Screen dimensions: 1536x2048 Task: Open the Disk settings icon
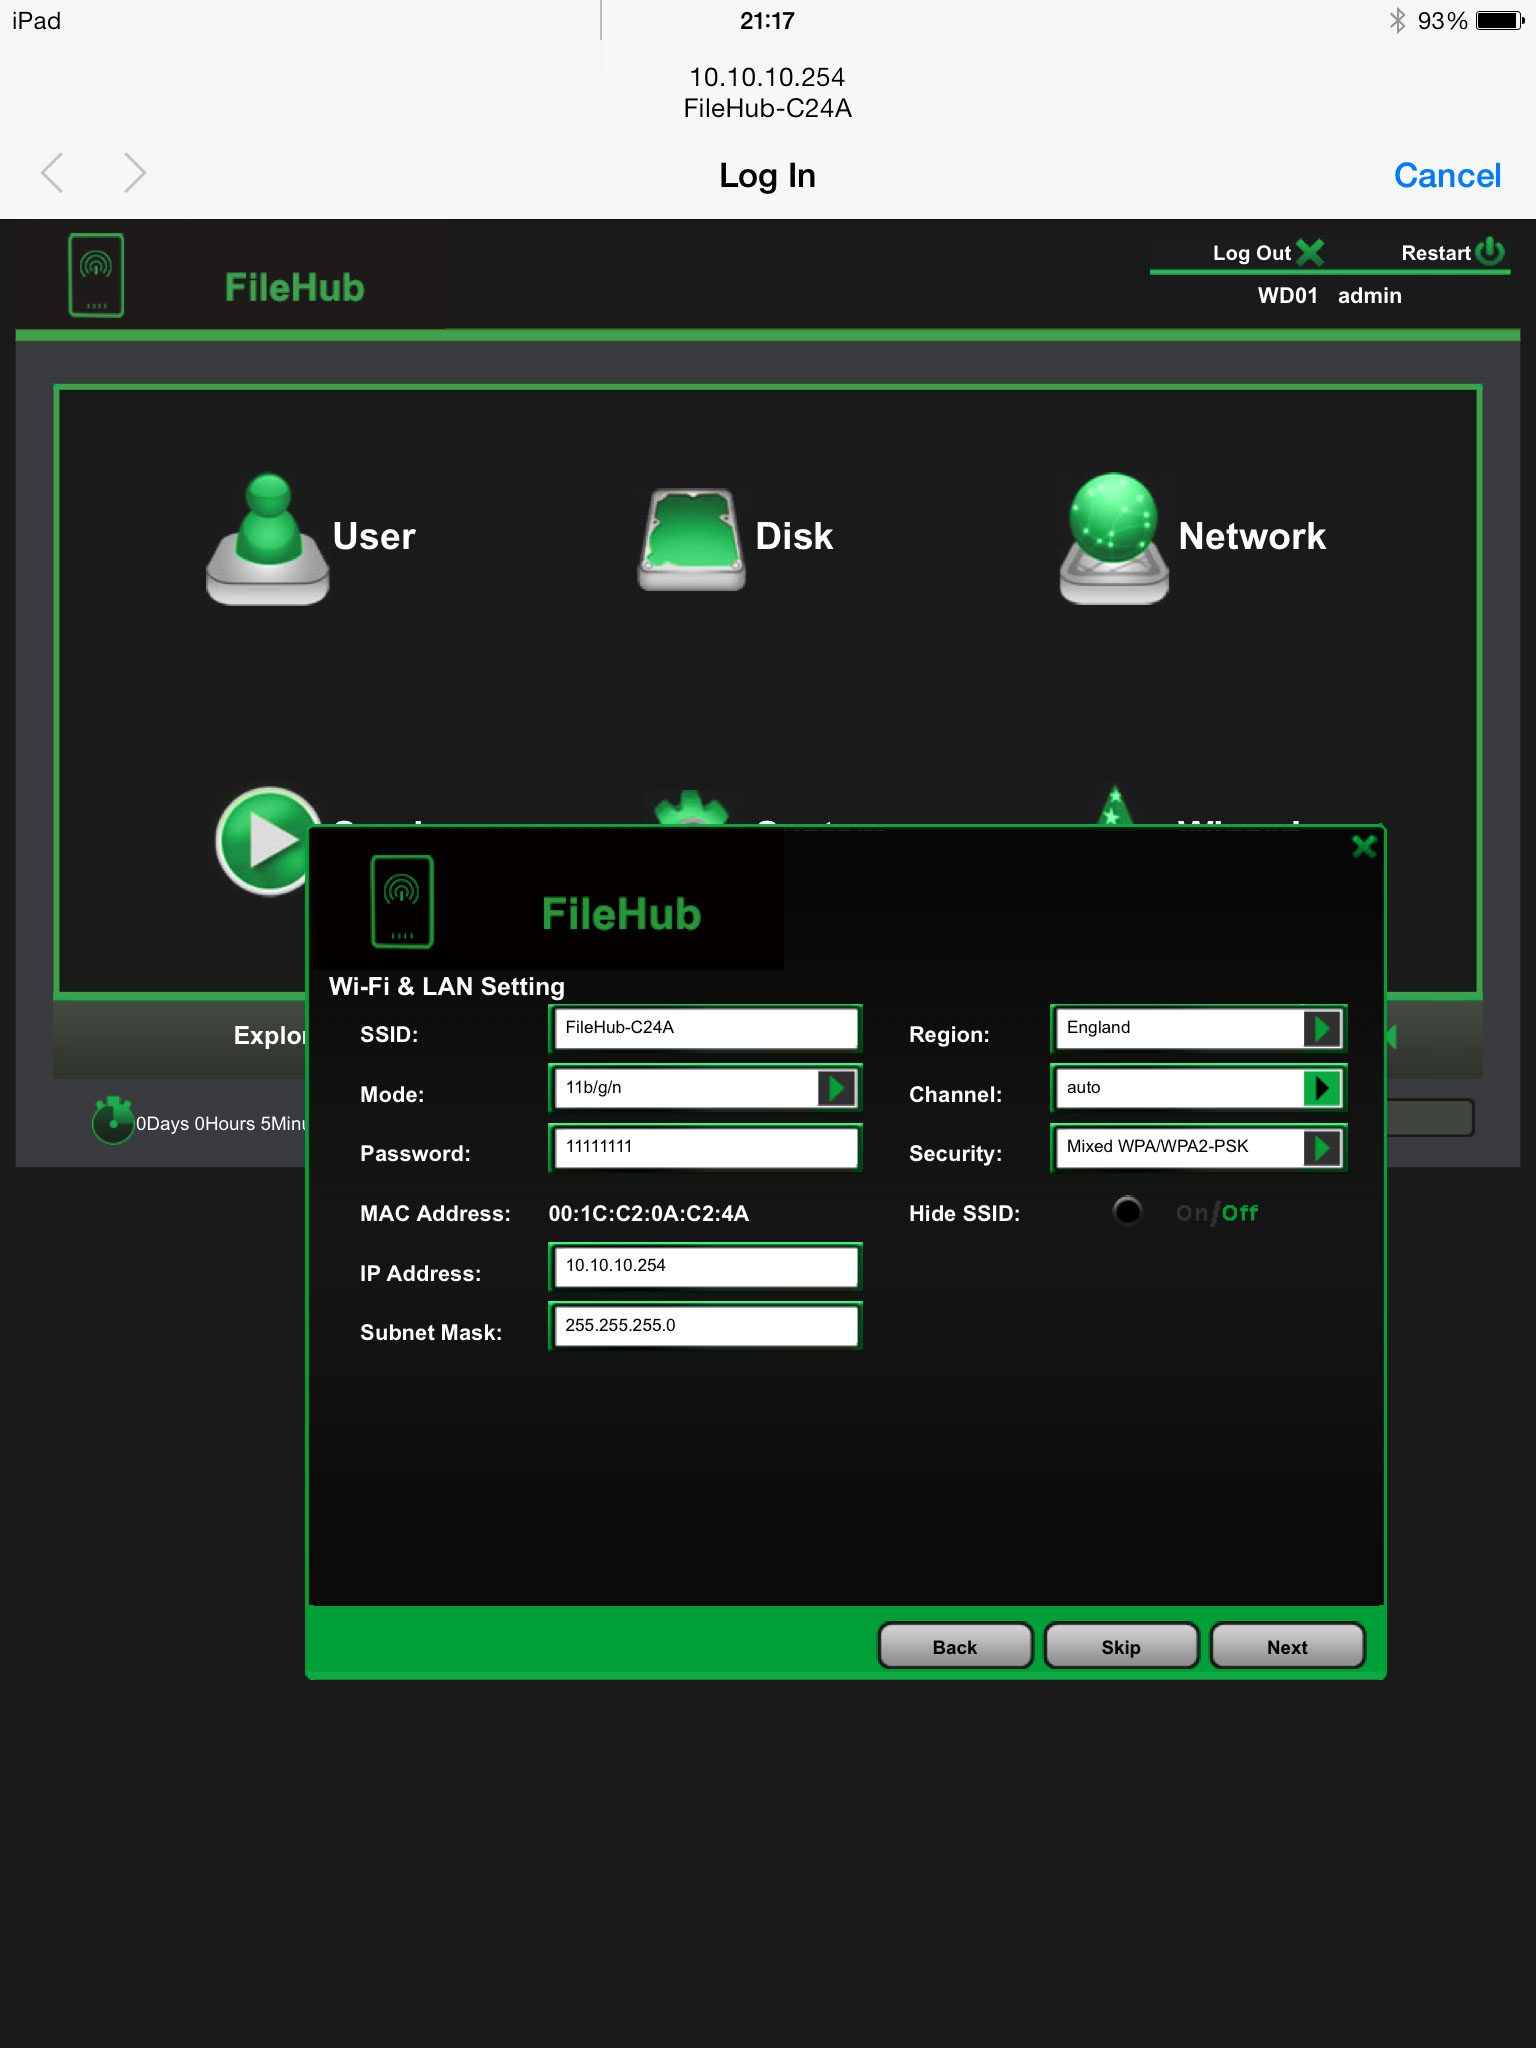(692, 540)
